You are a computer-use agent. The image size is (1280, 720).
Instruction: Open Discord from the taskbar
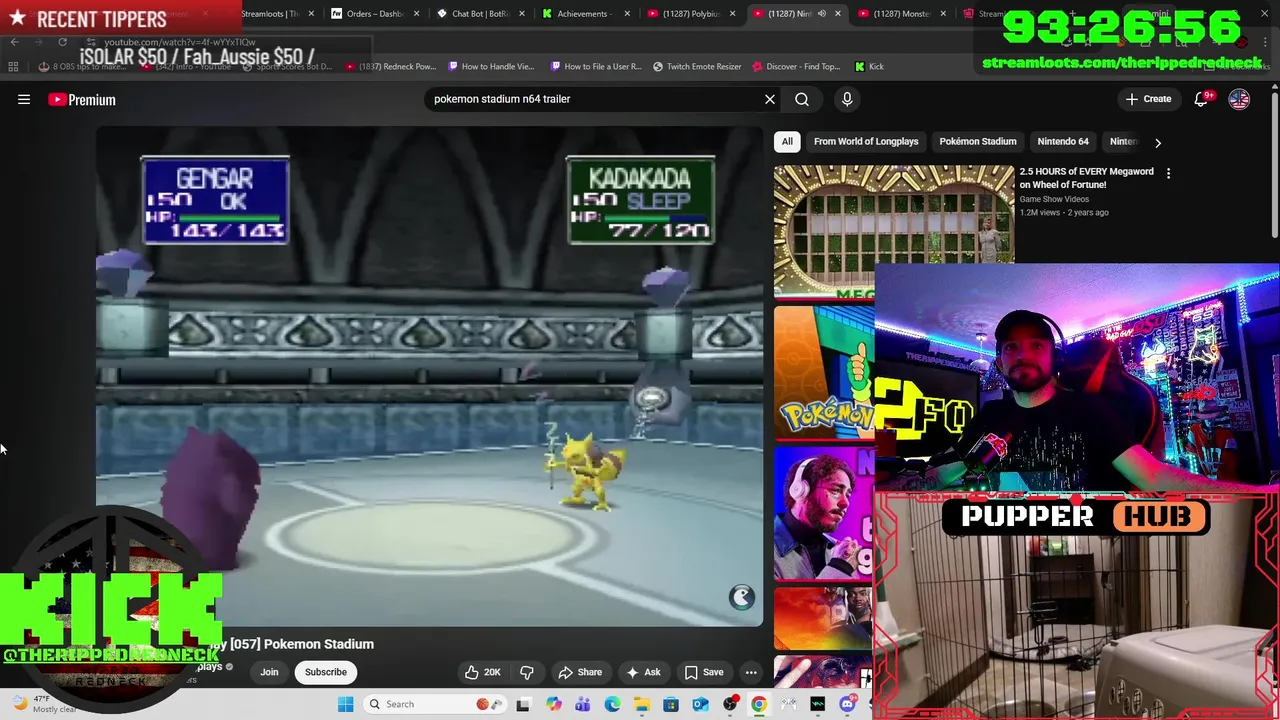[x=847, y=704]
